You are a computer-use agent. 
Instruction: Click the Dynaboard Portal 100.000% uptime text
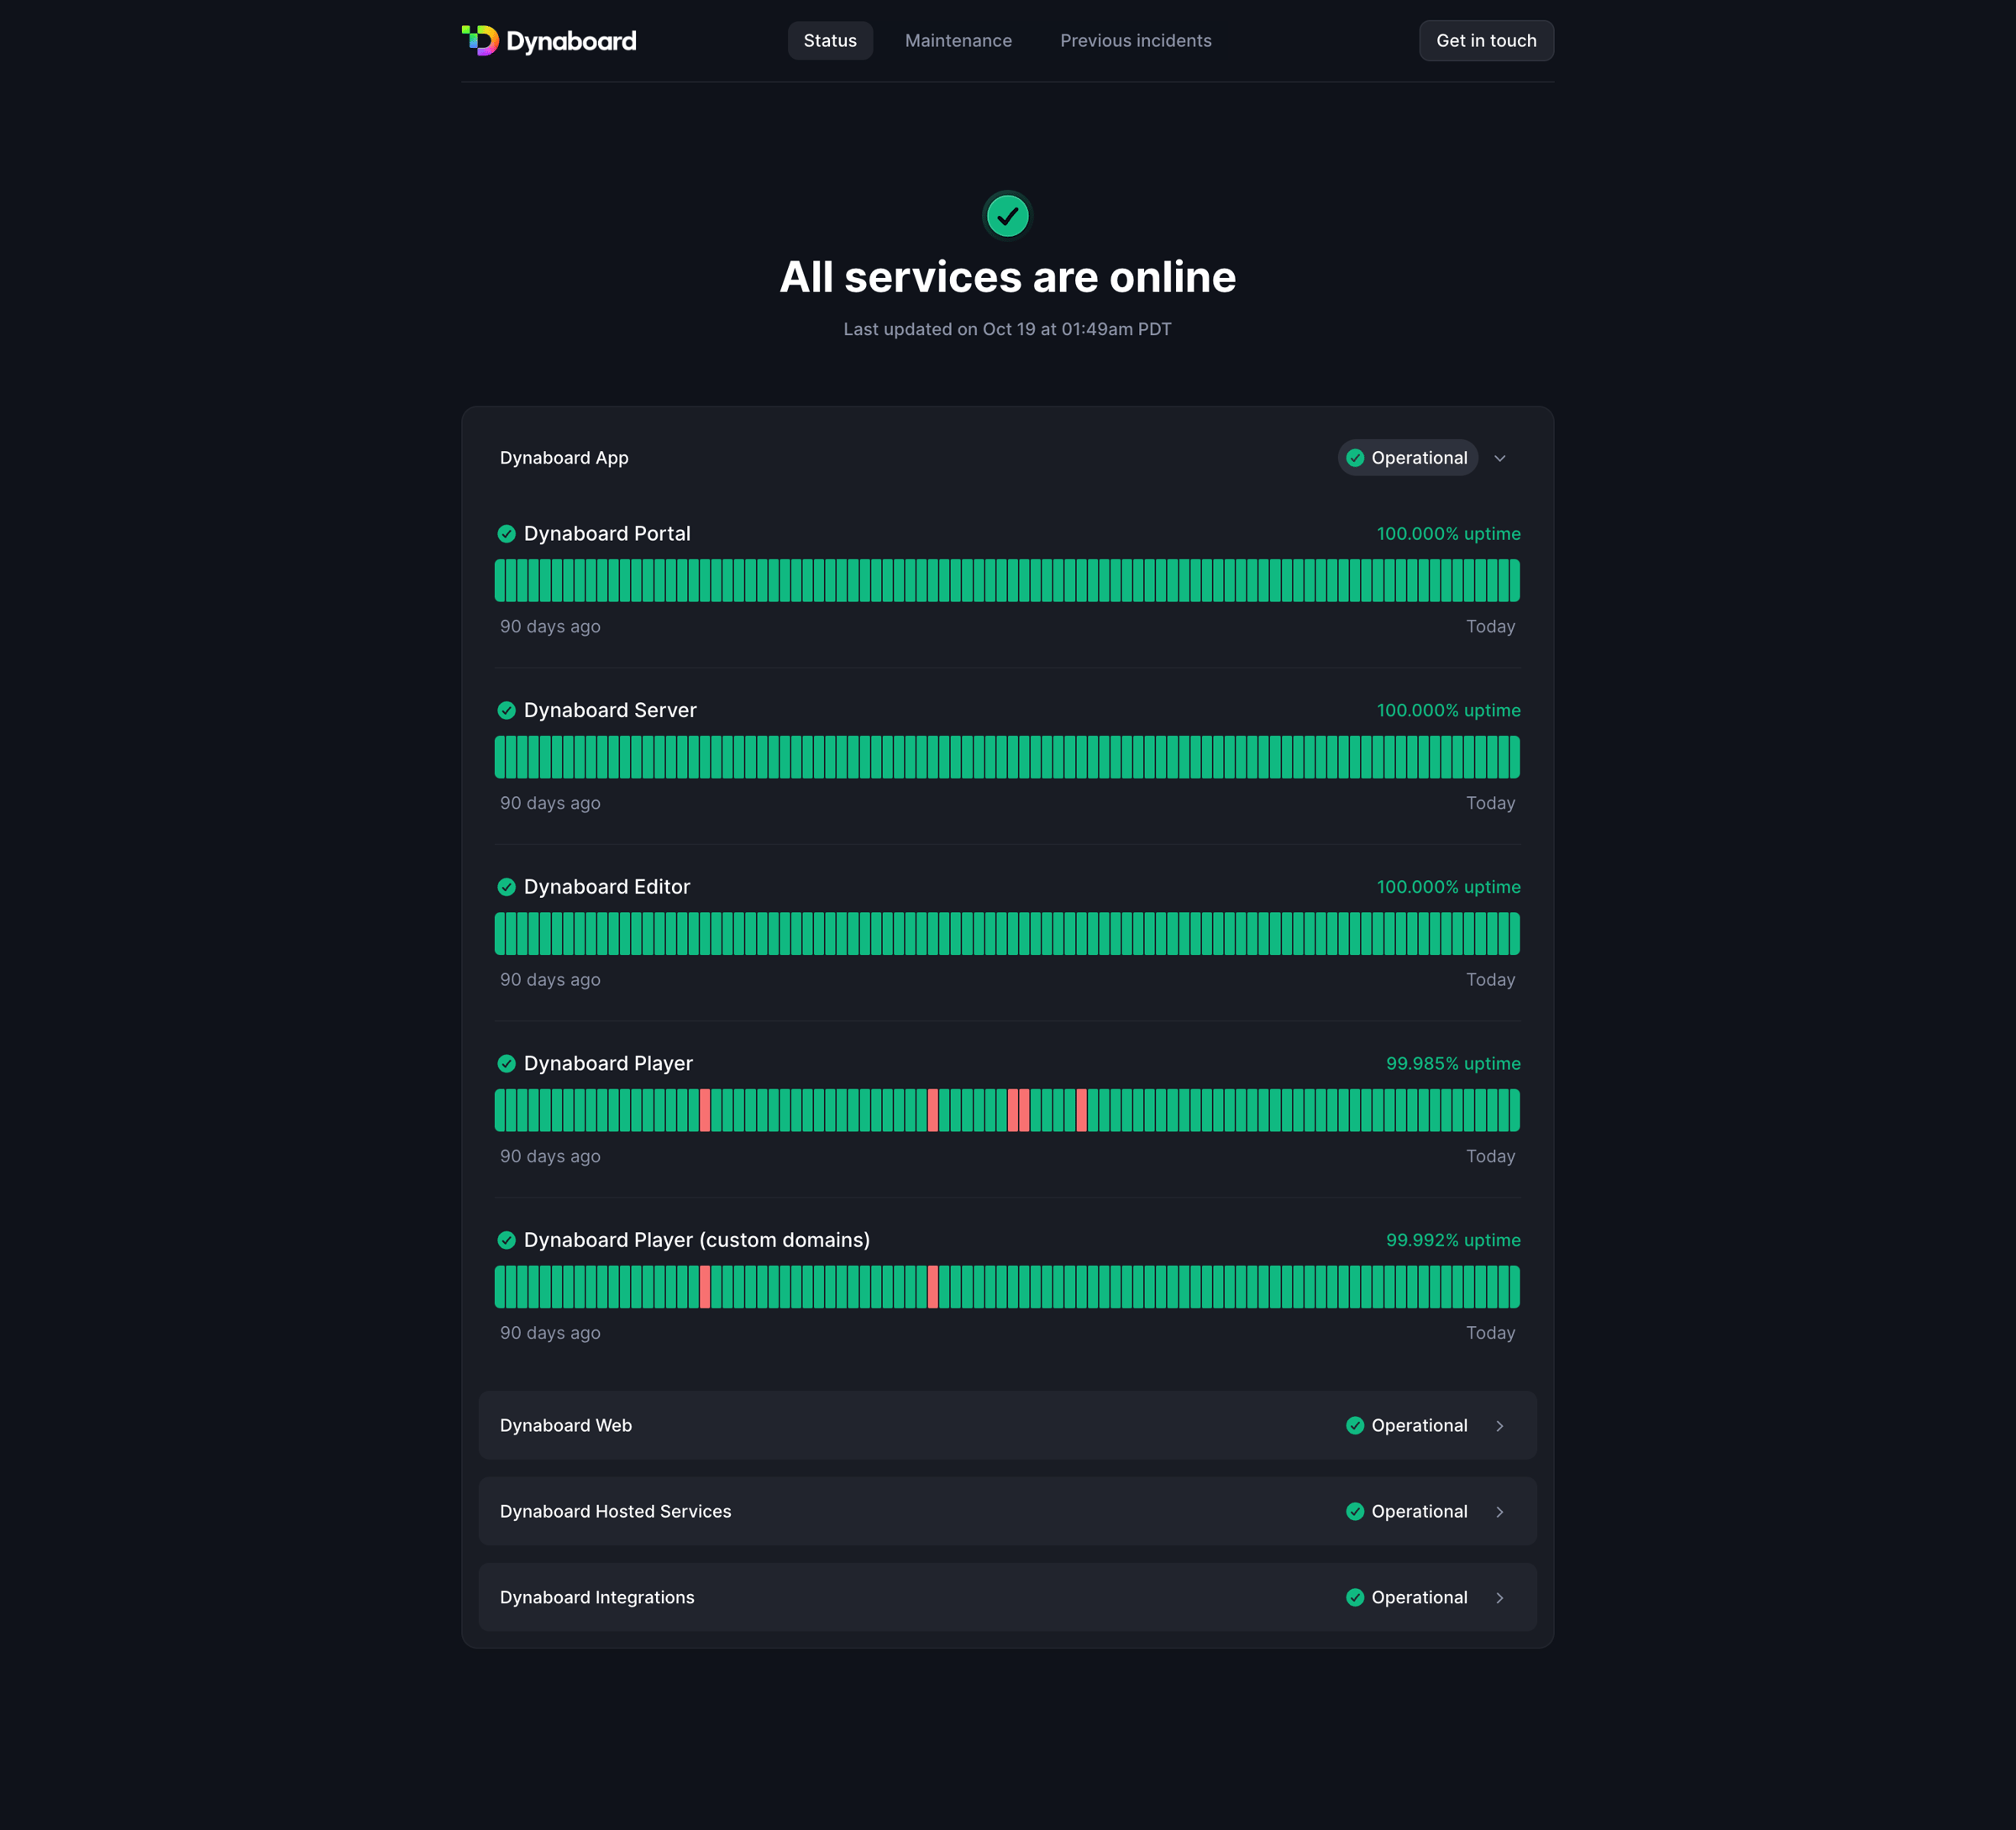[1448, 534]
